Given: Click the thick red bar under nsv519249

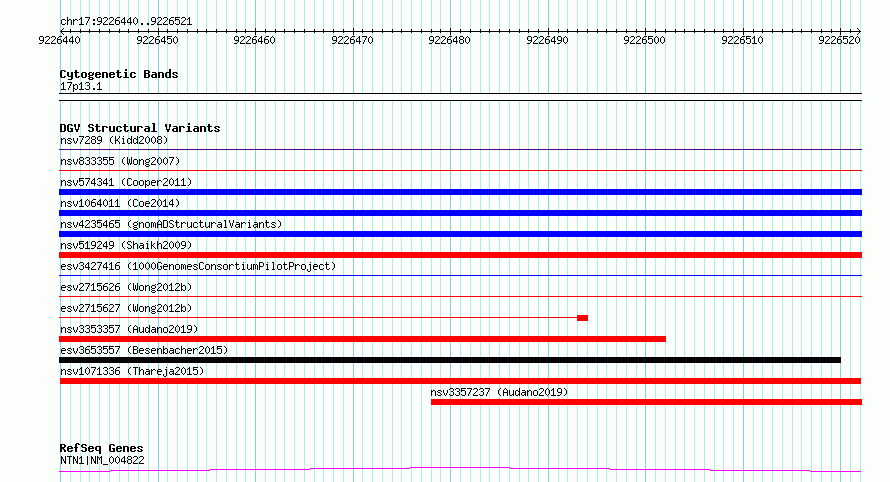Looking at the screenshot, I should 460,255.
